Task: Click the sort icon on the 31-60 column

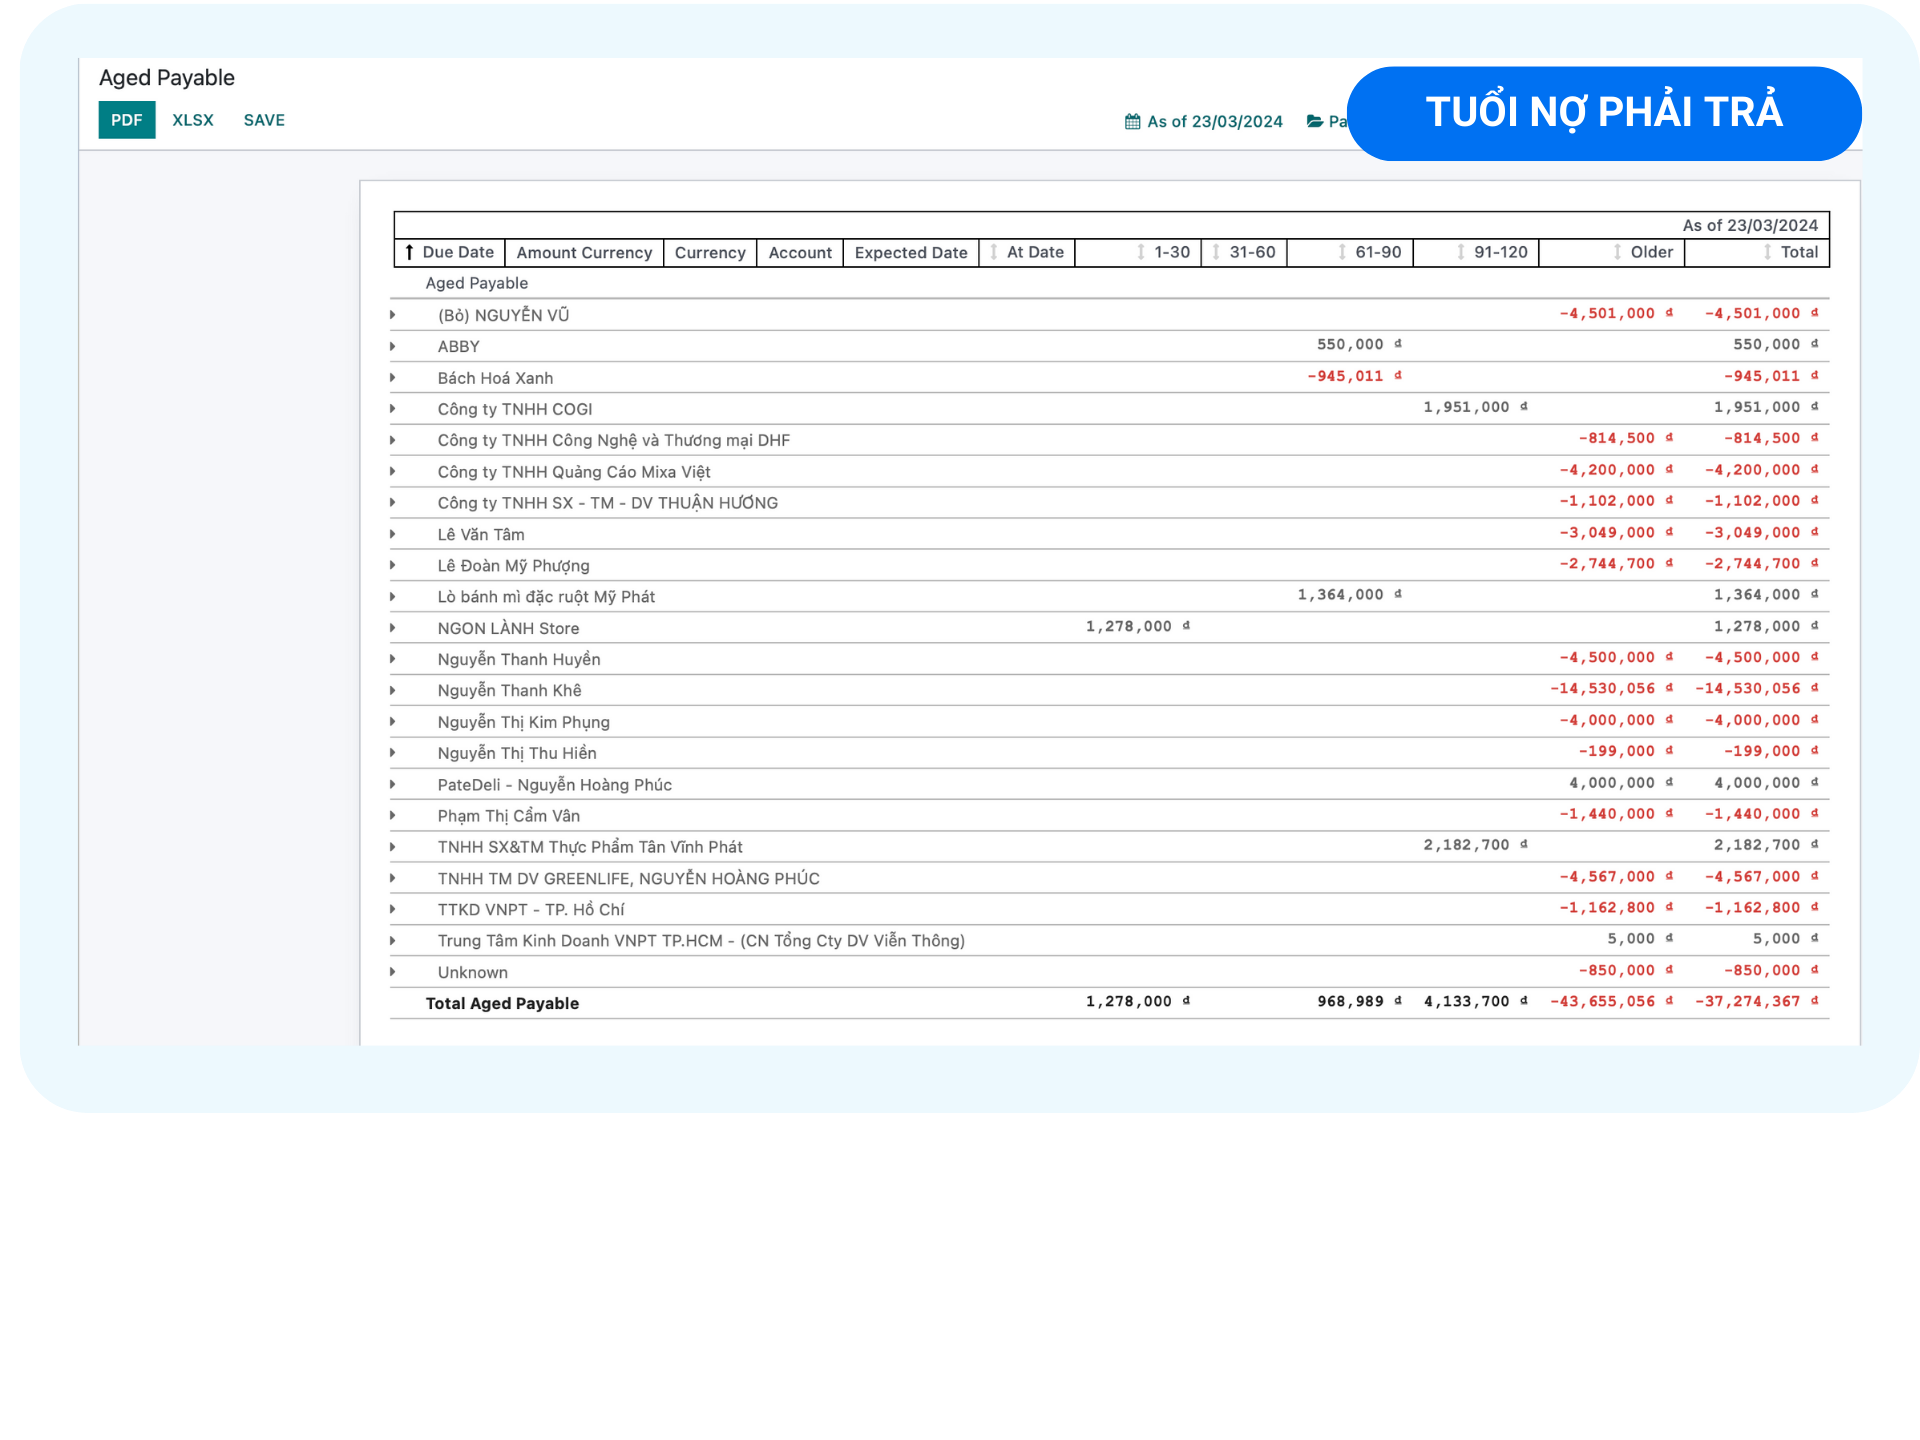Action: point(1216,252)
